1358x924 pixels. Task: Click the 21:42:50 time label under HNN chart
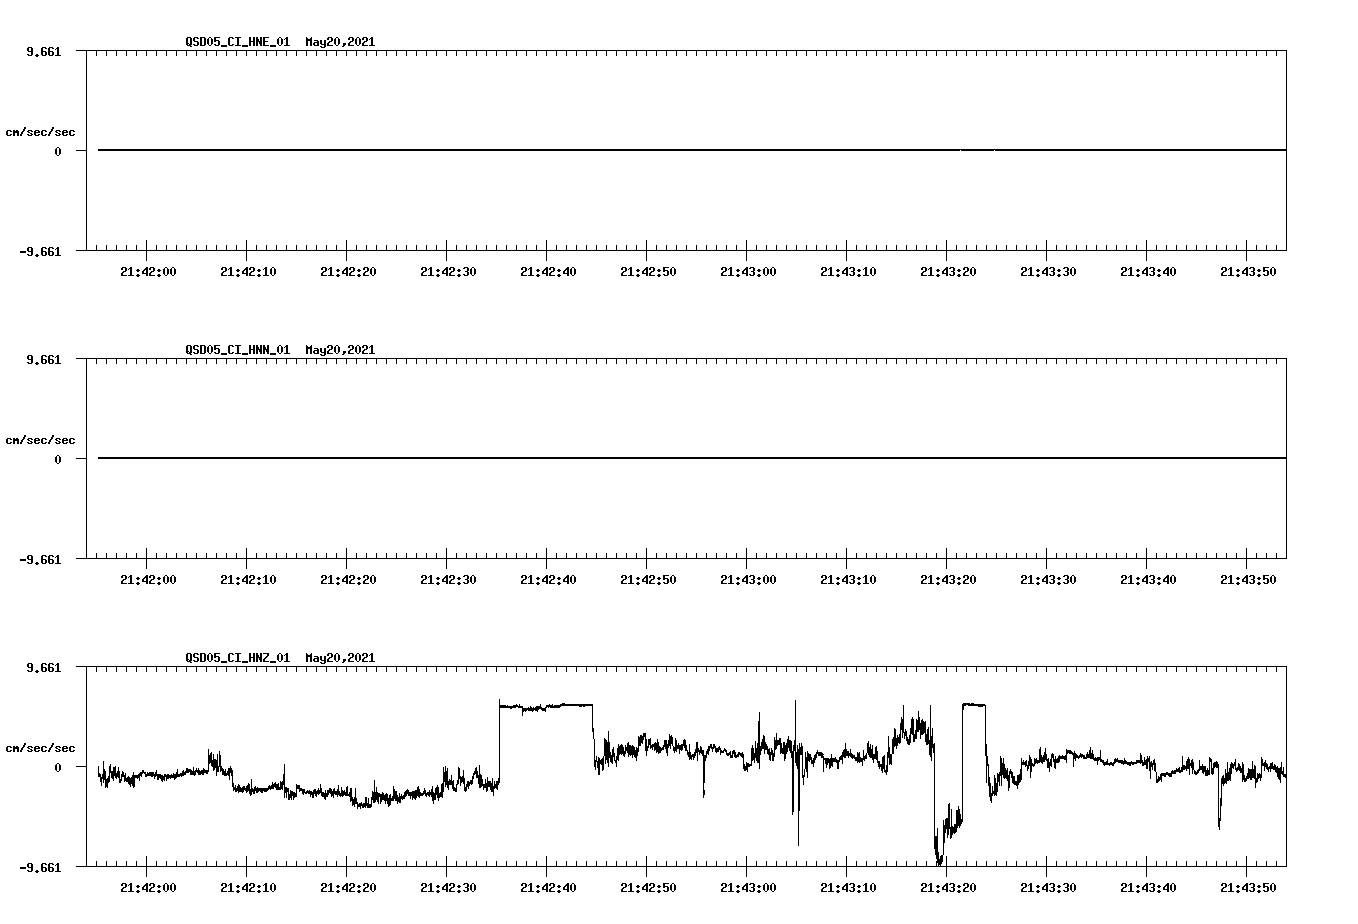tap(648, 579)
